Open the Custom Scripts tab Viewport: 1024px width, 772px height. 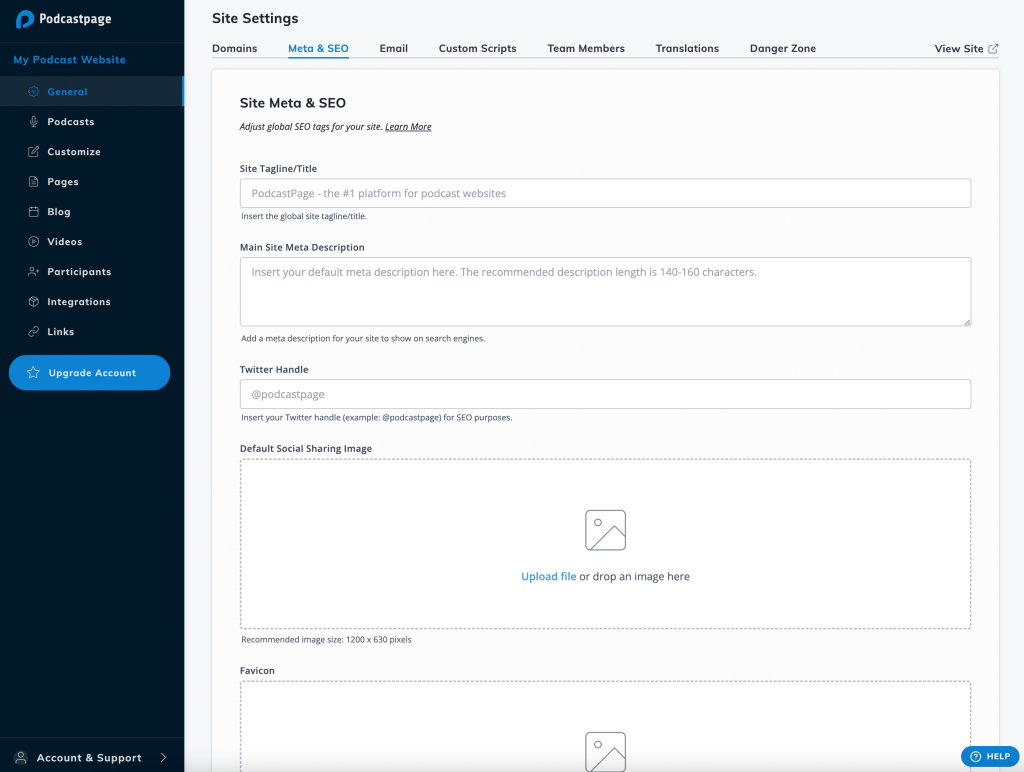coord(477,48)
